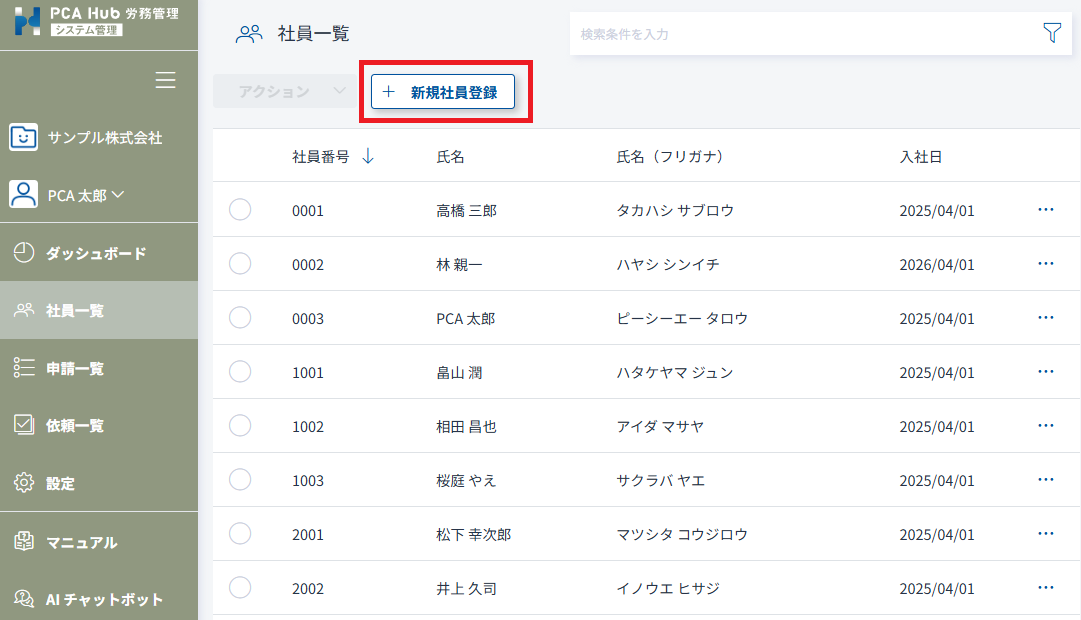Launch the AI チャットボット icon
Viewport: 1081px width, 620px height.
[24, 599]
